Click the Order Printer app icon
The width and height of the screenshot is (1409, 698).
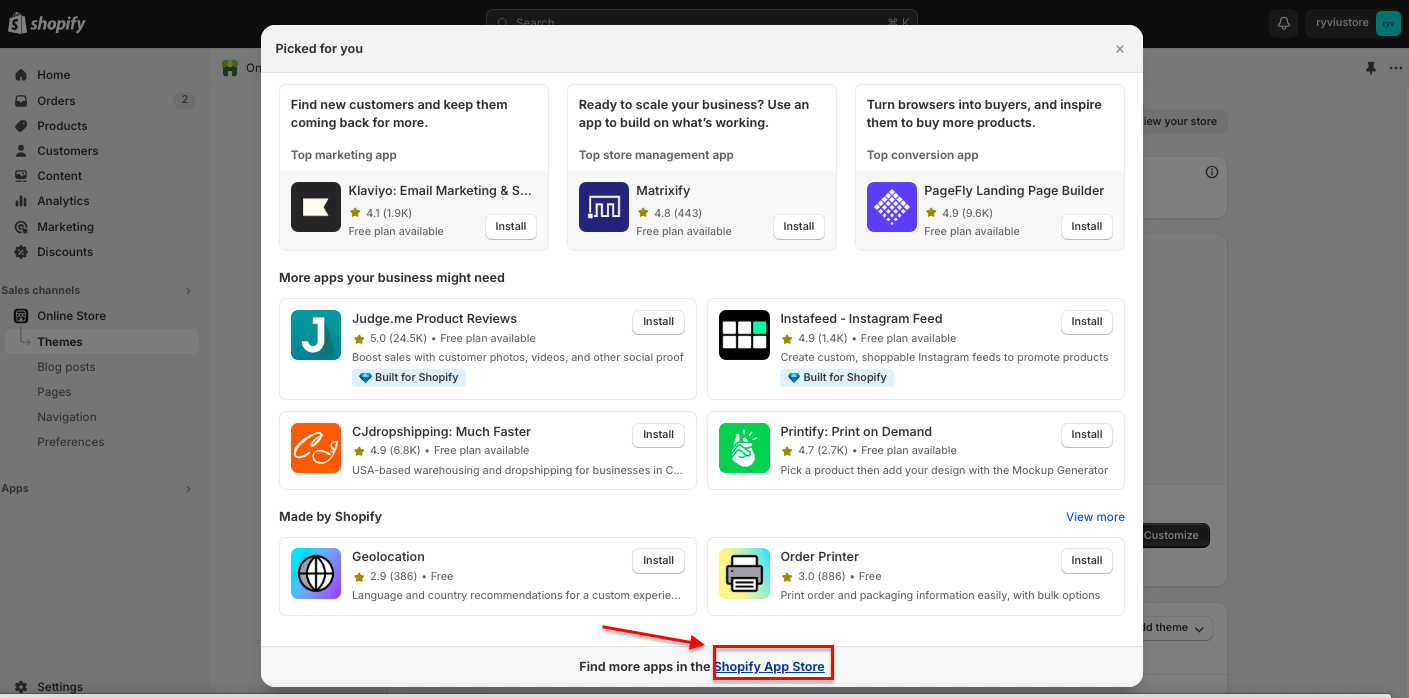[x=745, y=574]
